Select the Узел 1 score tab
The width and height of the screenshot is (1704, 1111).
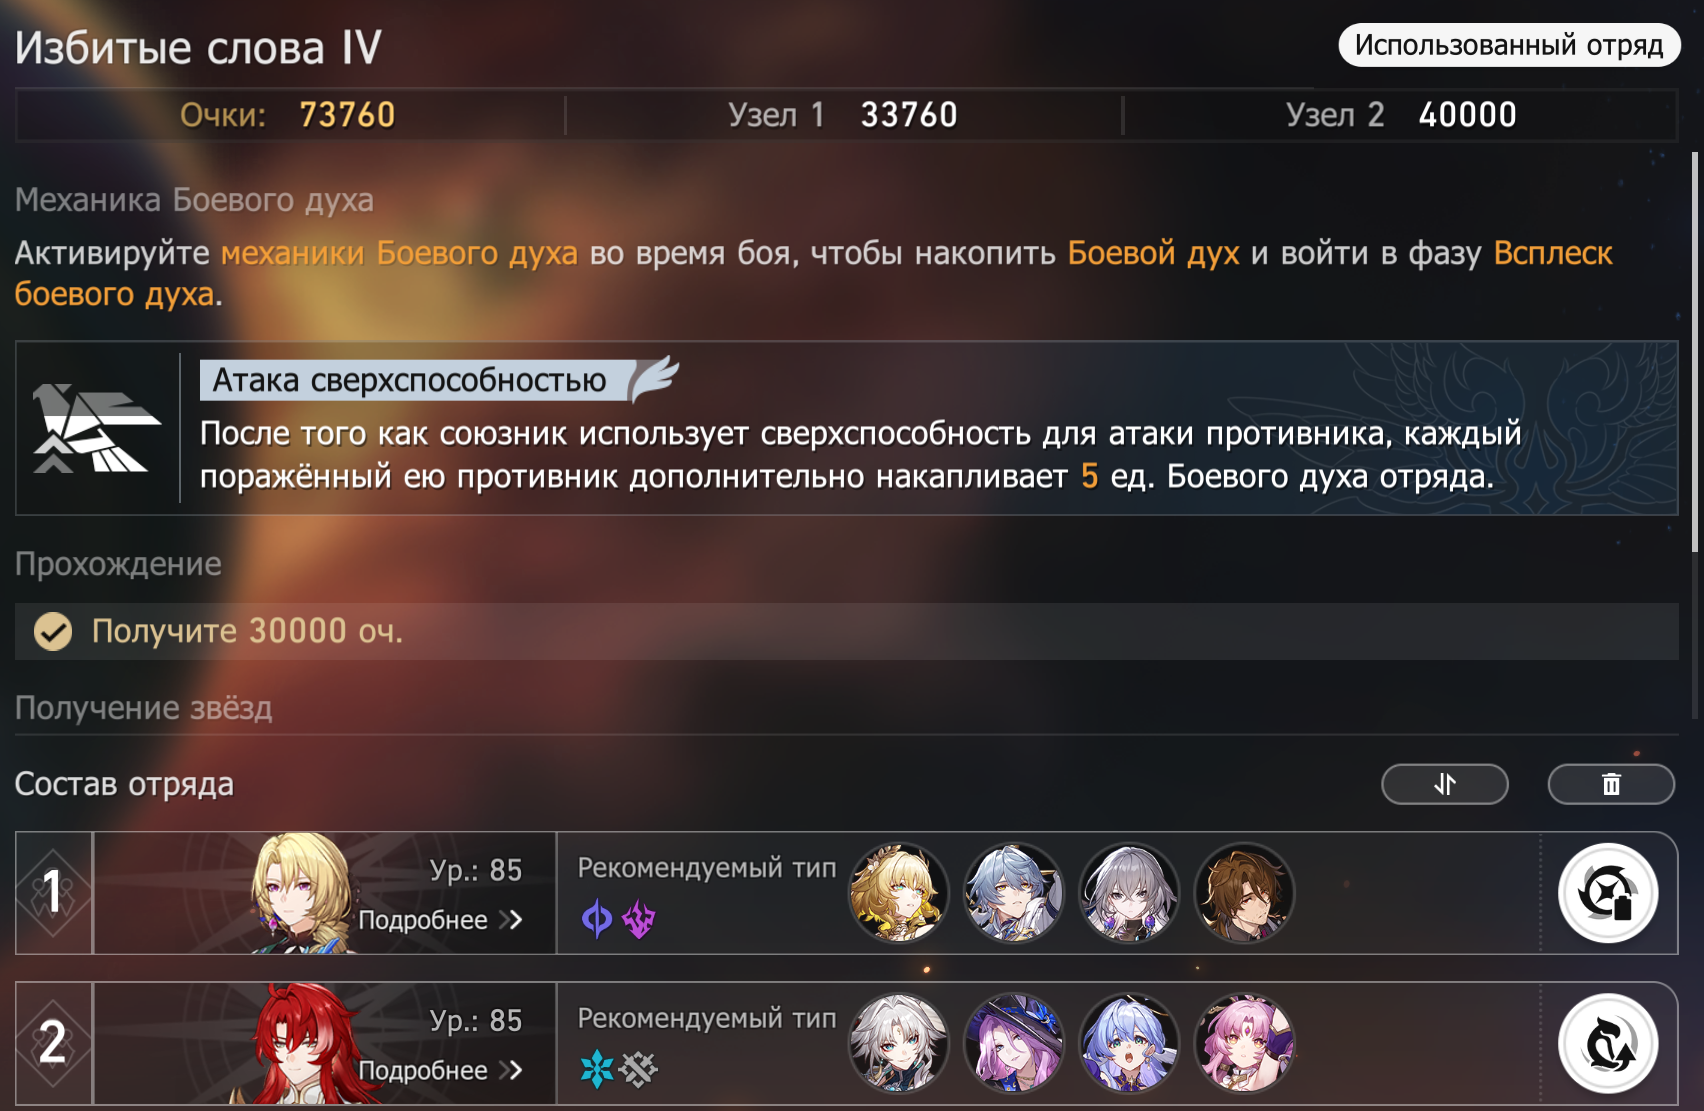(x=843, y=115)
